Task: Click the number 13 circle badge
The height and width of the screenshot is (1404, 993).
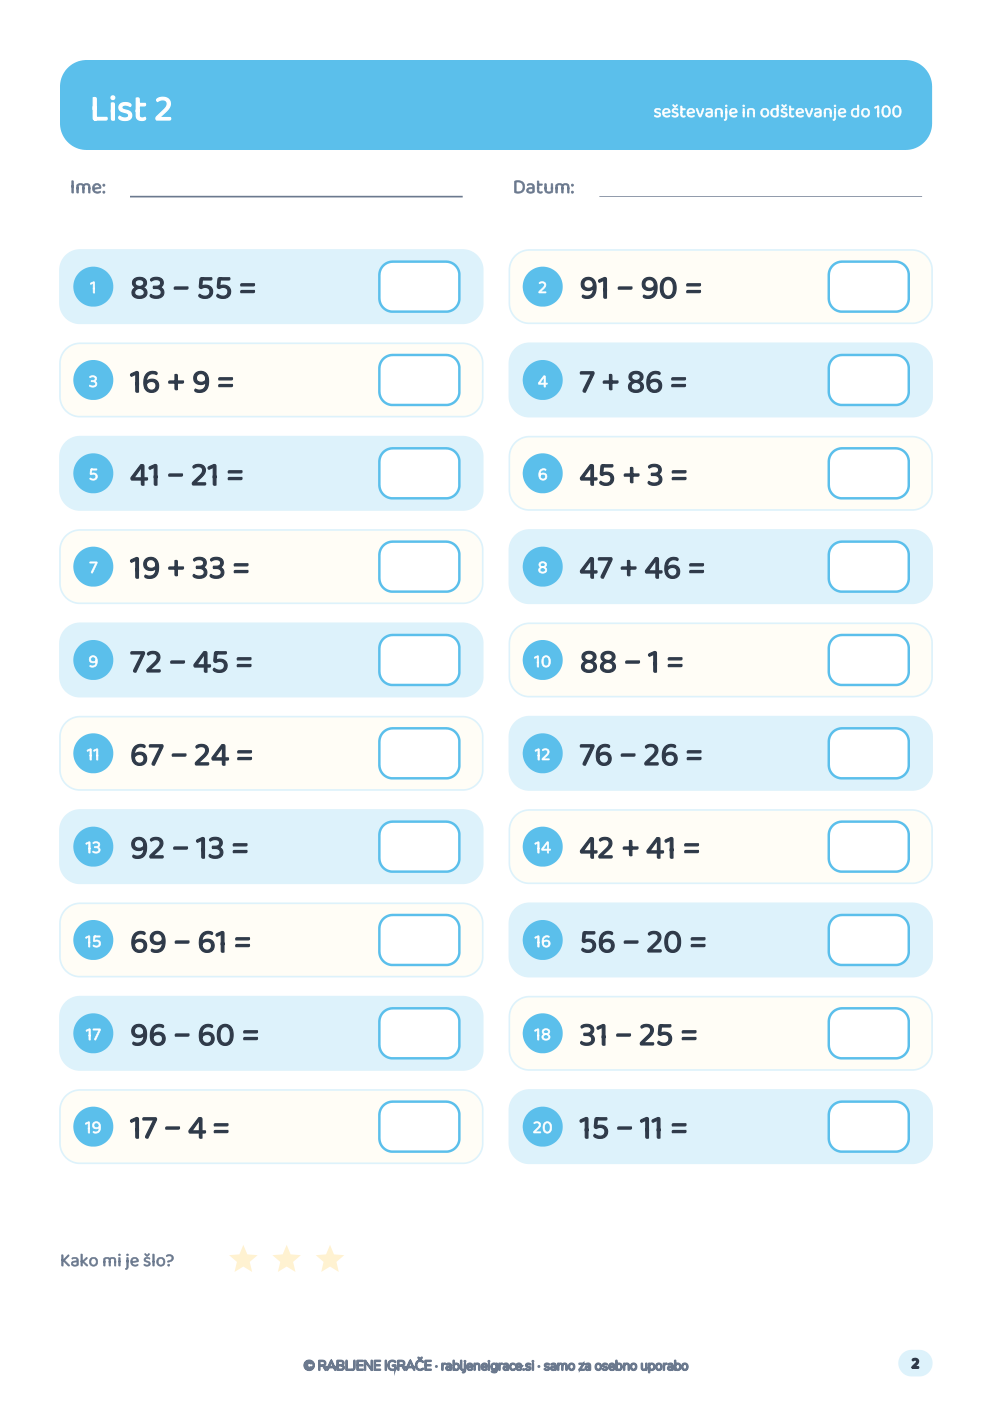Action: coord(93,847)
